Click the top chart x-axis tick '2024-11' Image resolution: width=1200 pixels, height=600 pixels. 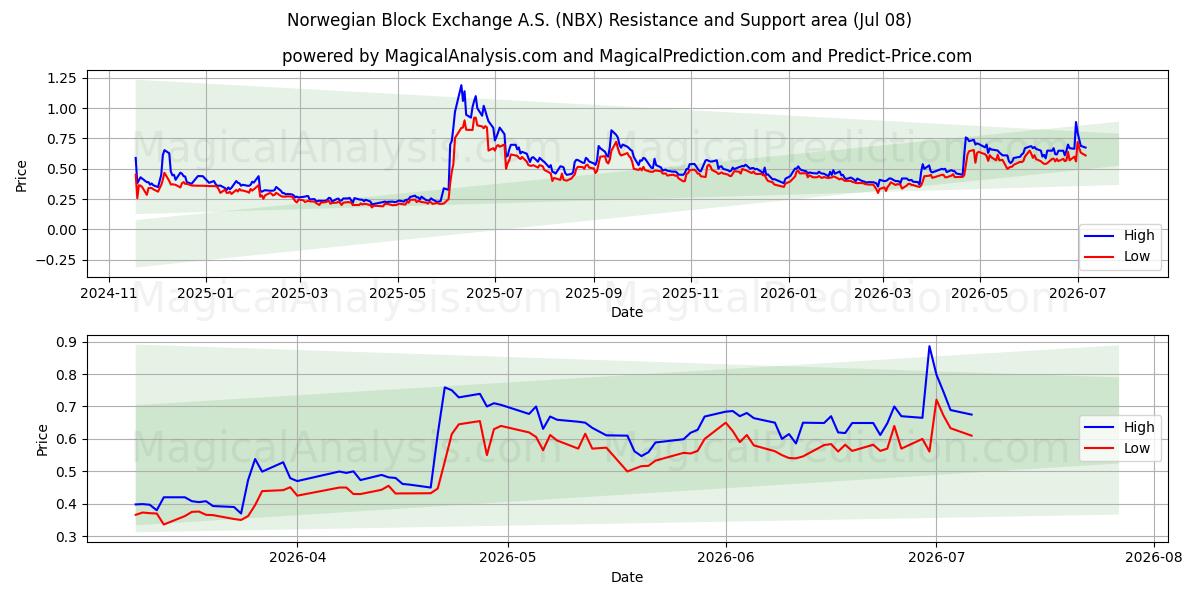(109, 294)
